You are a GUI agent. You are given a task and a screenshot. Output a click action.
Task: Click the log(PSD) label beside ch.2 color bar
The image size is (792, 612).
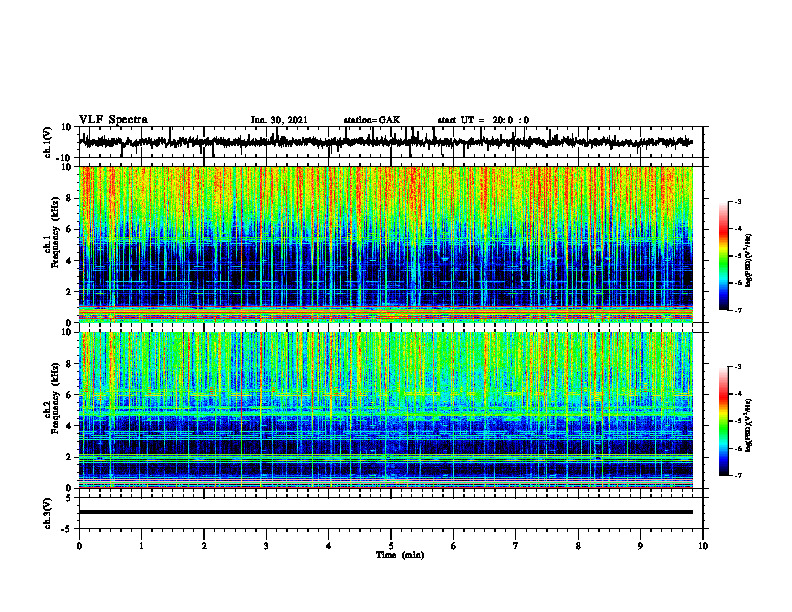point(748,425)
